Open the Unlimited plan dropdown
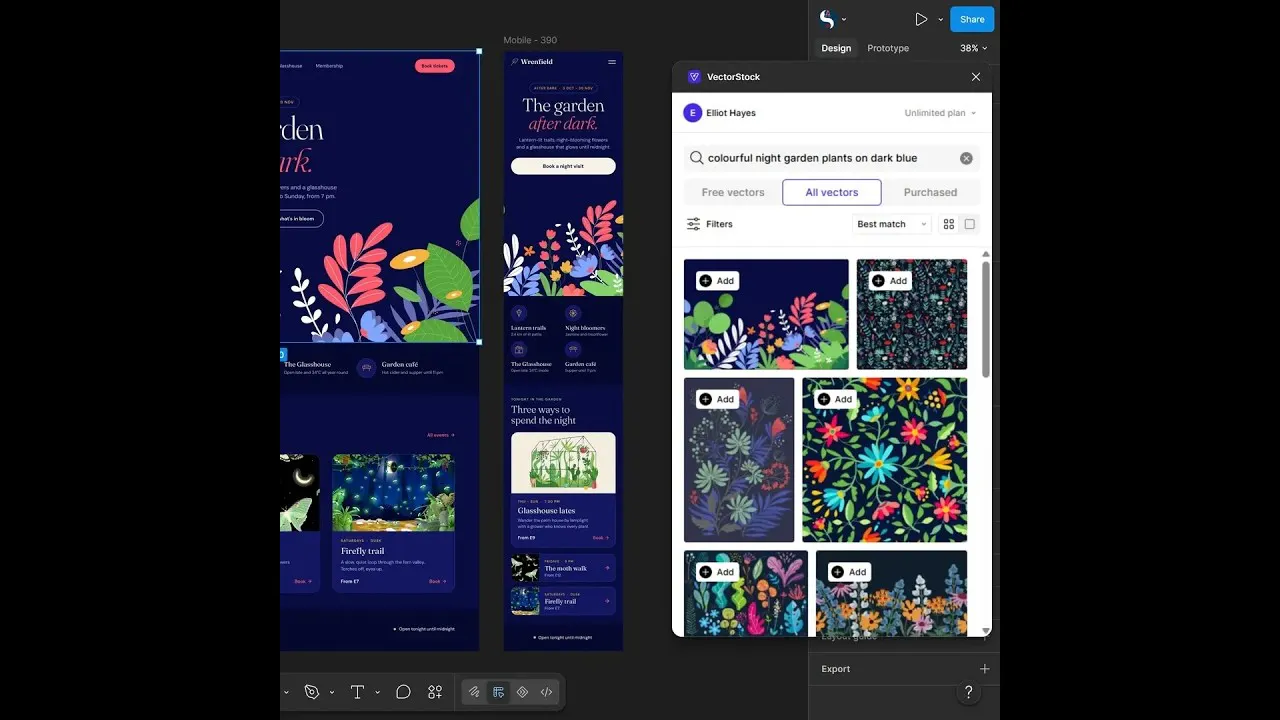 pos(940,113)
